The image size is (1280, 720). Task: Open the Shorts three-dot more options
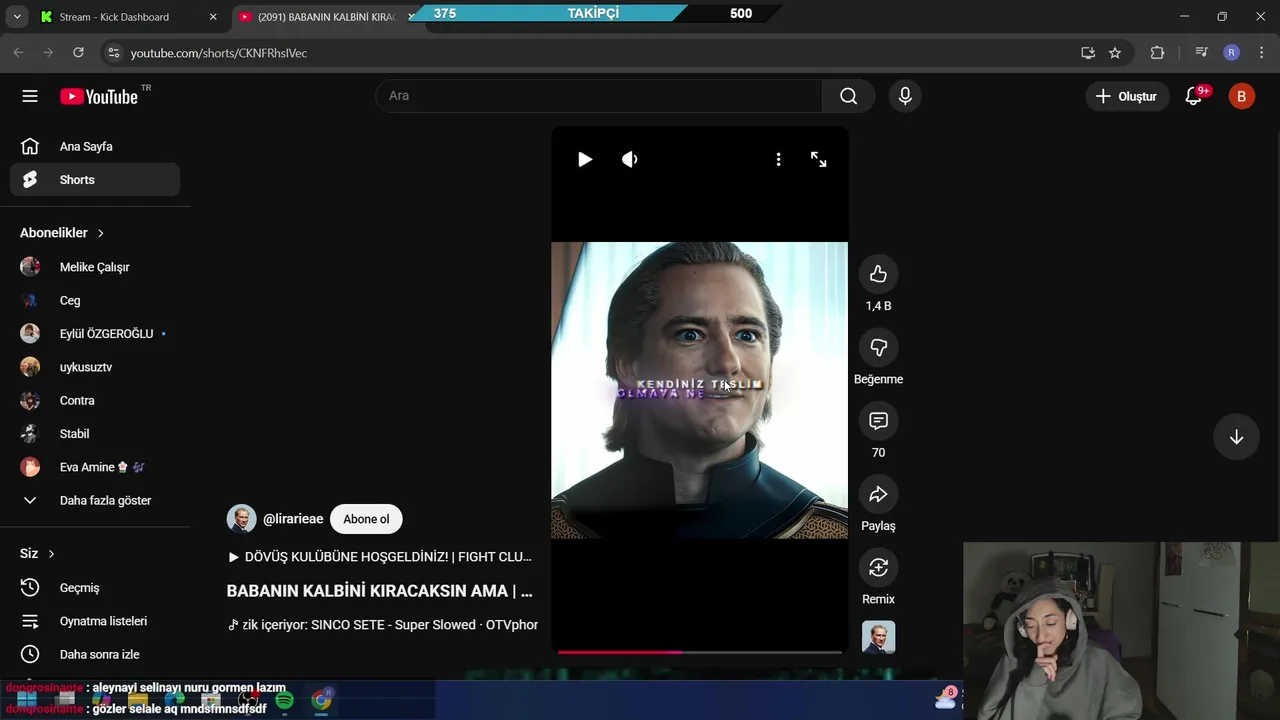[778, 159]
